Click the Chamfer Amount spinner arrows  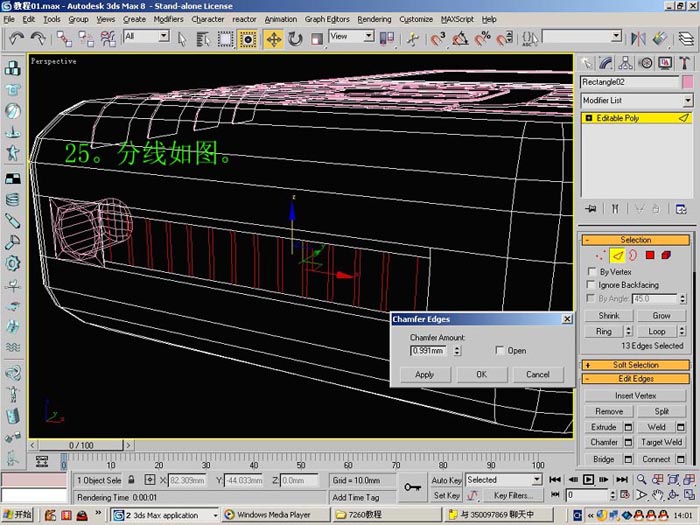(x=457, y=350)
